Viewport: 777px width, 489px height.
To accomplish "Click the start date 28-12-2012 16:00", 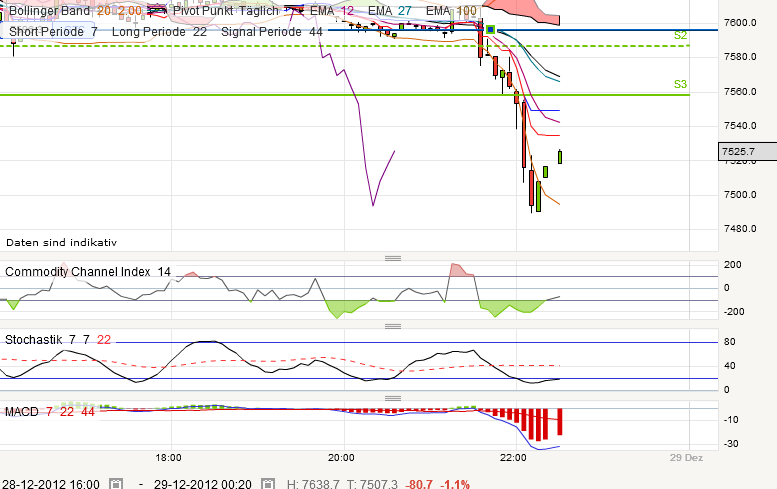I will point(51,484).
